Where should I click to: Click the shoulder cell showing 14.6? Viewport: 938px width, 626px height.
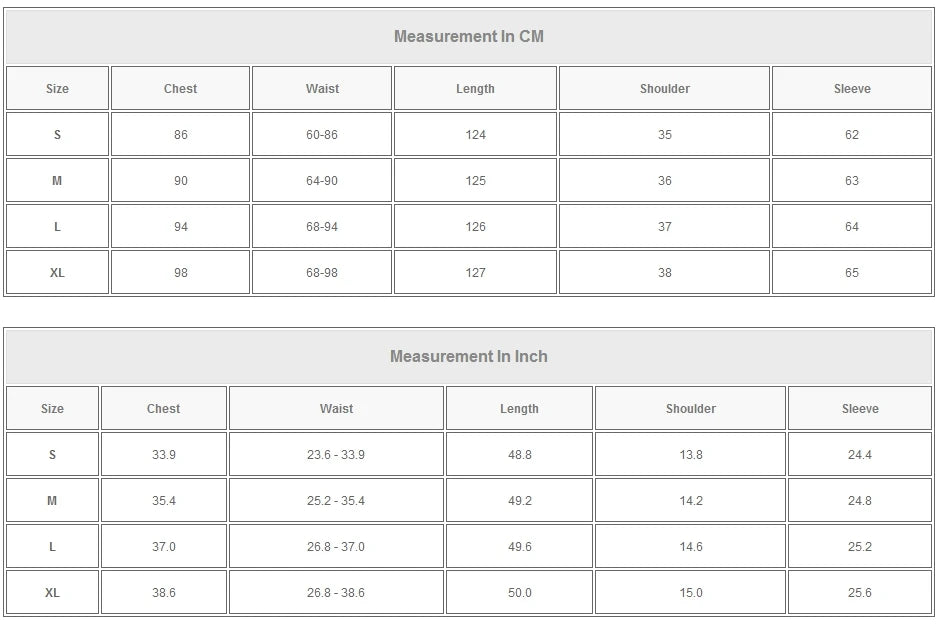[x=691, y=547]
